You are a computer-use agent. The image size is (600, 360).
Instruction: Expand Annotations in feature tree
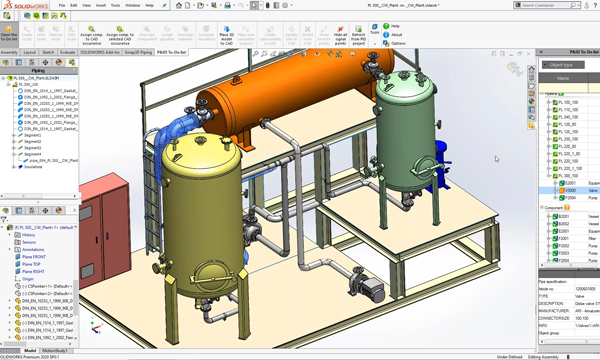pyautogui.click(x=10, y=249)
